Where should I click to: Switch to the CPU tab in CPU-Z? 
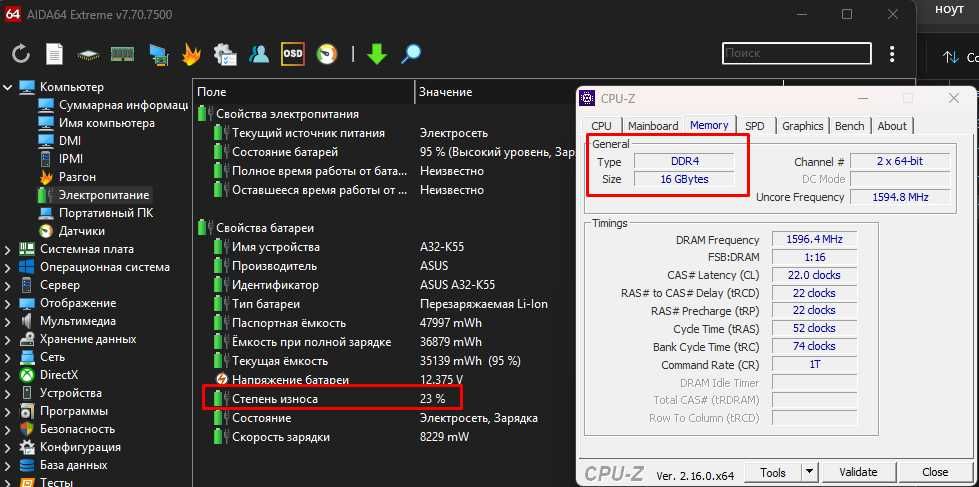(x=601, y=125)
